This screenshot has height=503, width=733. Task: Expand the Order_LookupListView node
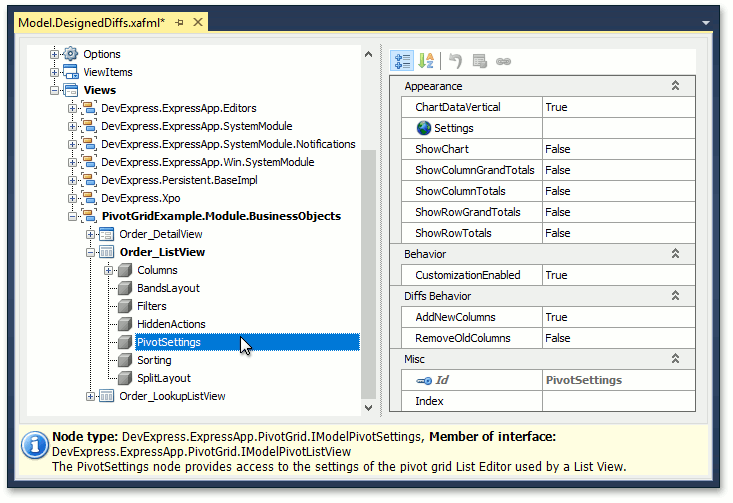[90, 396]
